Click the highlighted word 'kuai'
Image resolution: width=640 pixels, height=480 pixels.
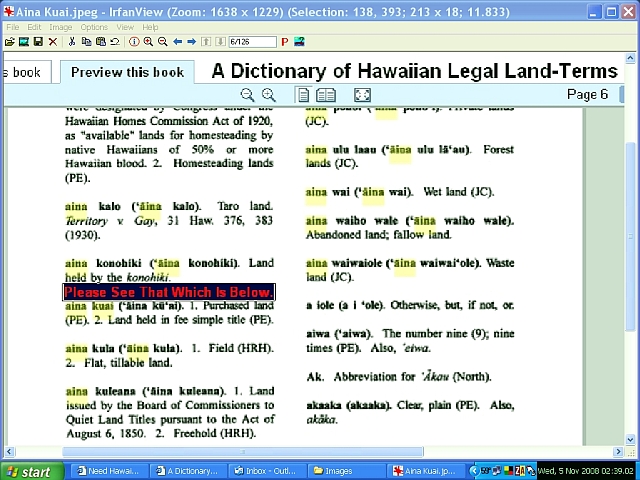(102, 306)
